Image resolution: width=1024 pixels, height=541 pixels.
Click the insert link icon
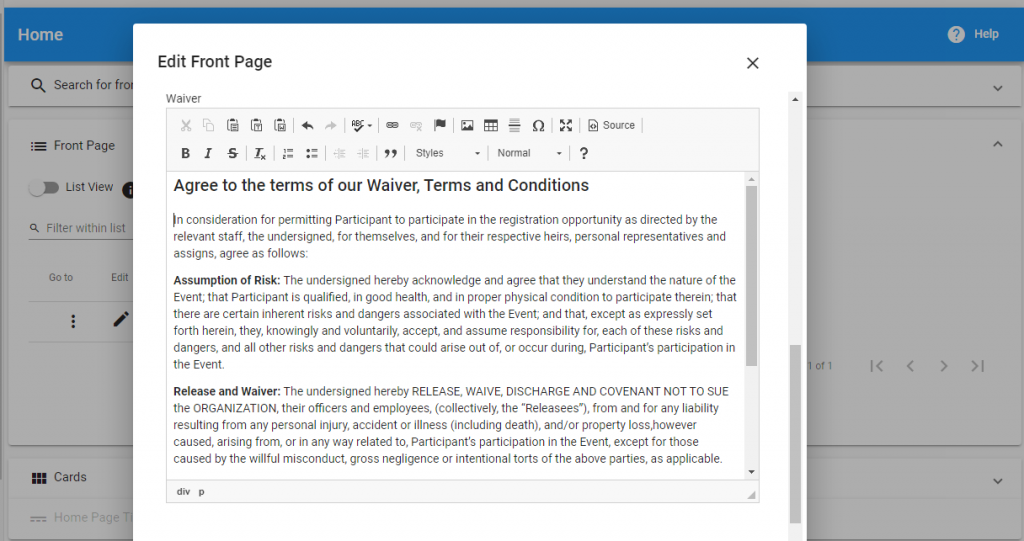392,125
